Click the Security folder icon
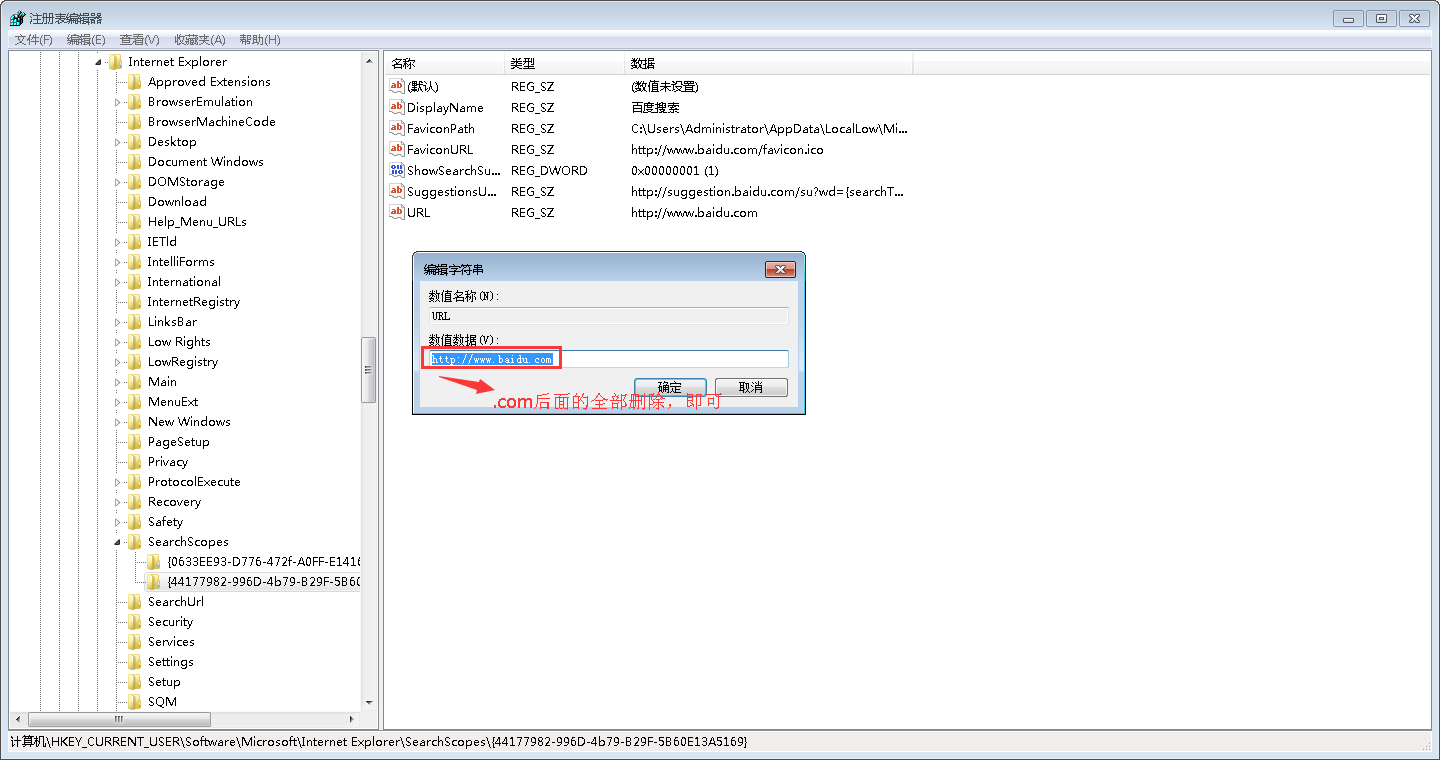Image resolution: width=1440 pixels, height=760 pixels. point(135,622)
